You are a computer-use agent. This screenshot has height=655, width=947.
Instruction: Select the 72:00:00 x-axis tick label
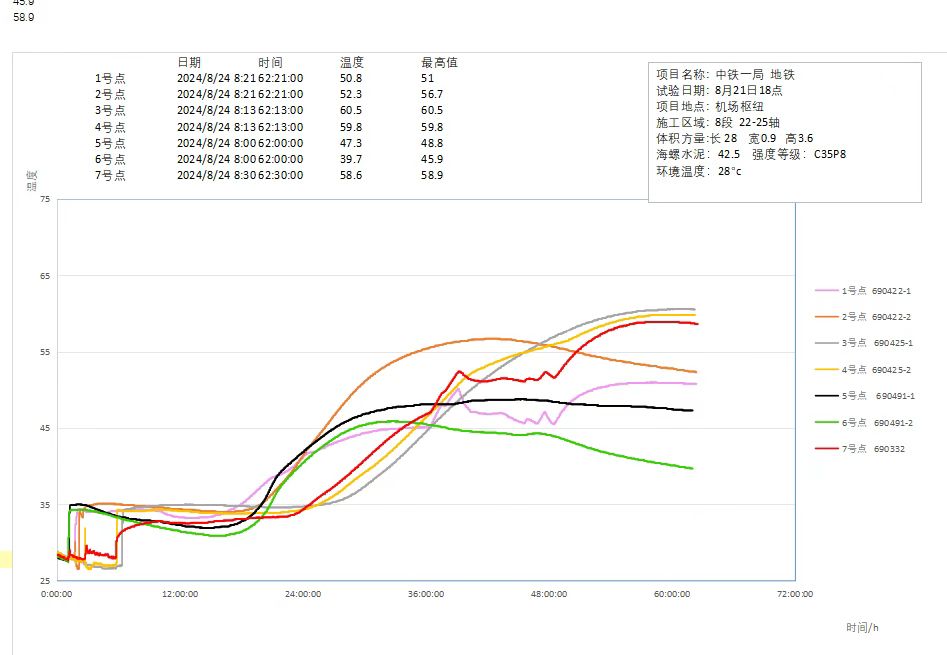pos(794,594)
